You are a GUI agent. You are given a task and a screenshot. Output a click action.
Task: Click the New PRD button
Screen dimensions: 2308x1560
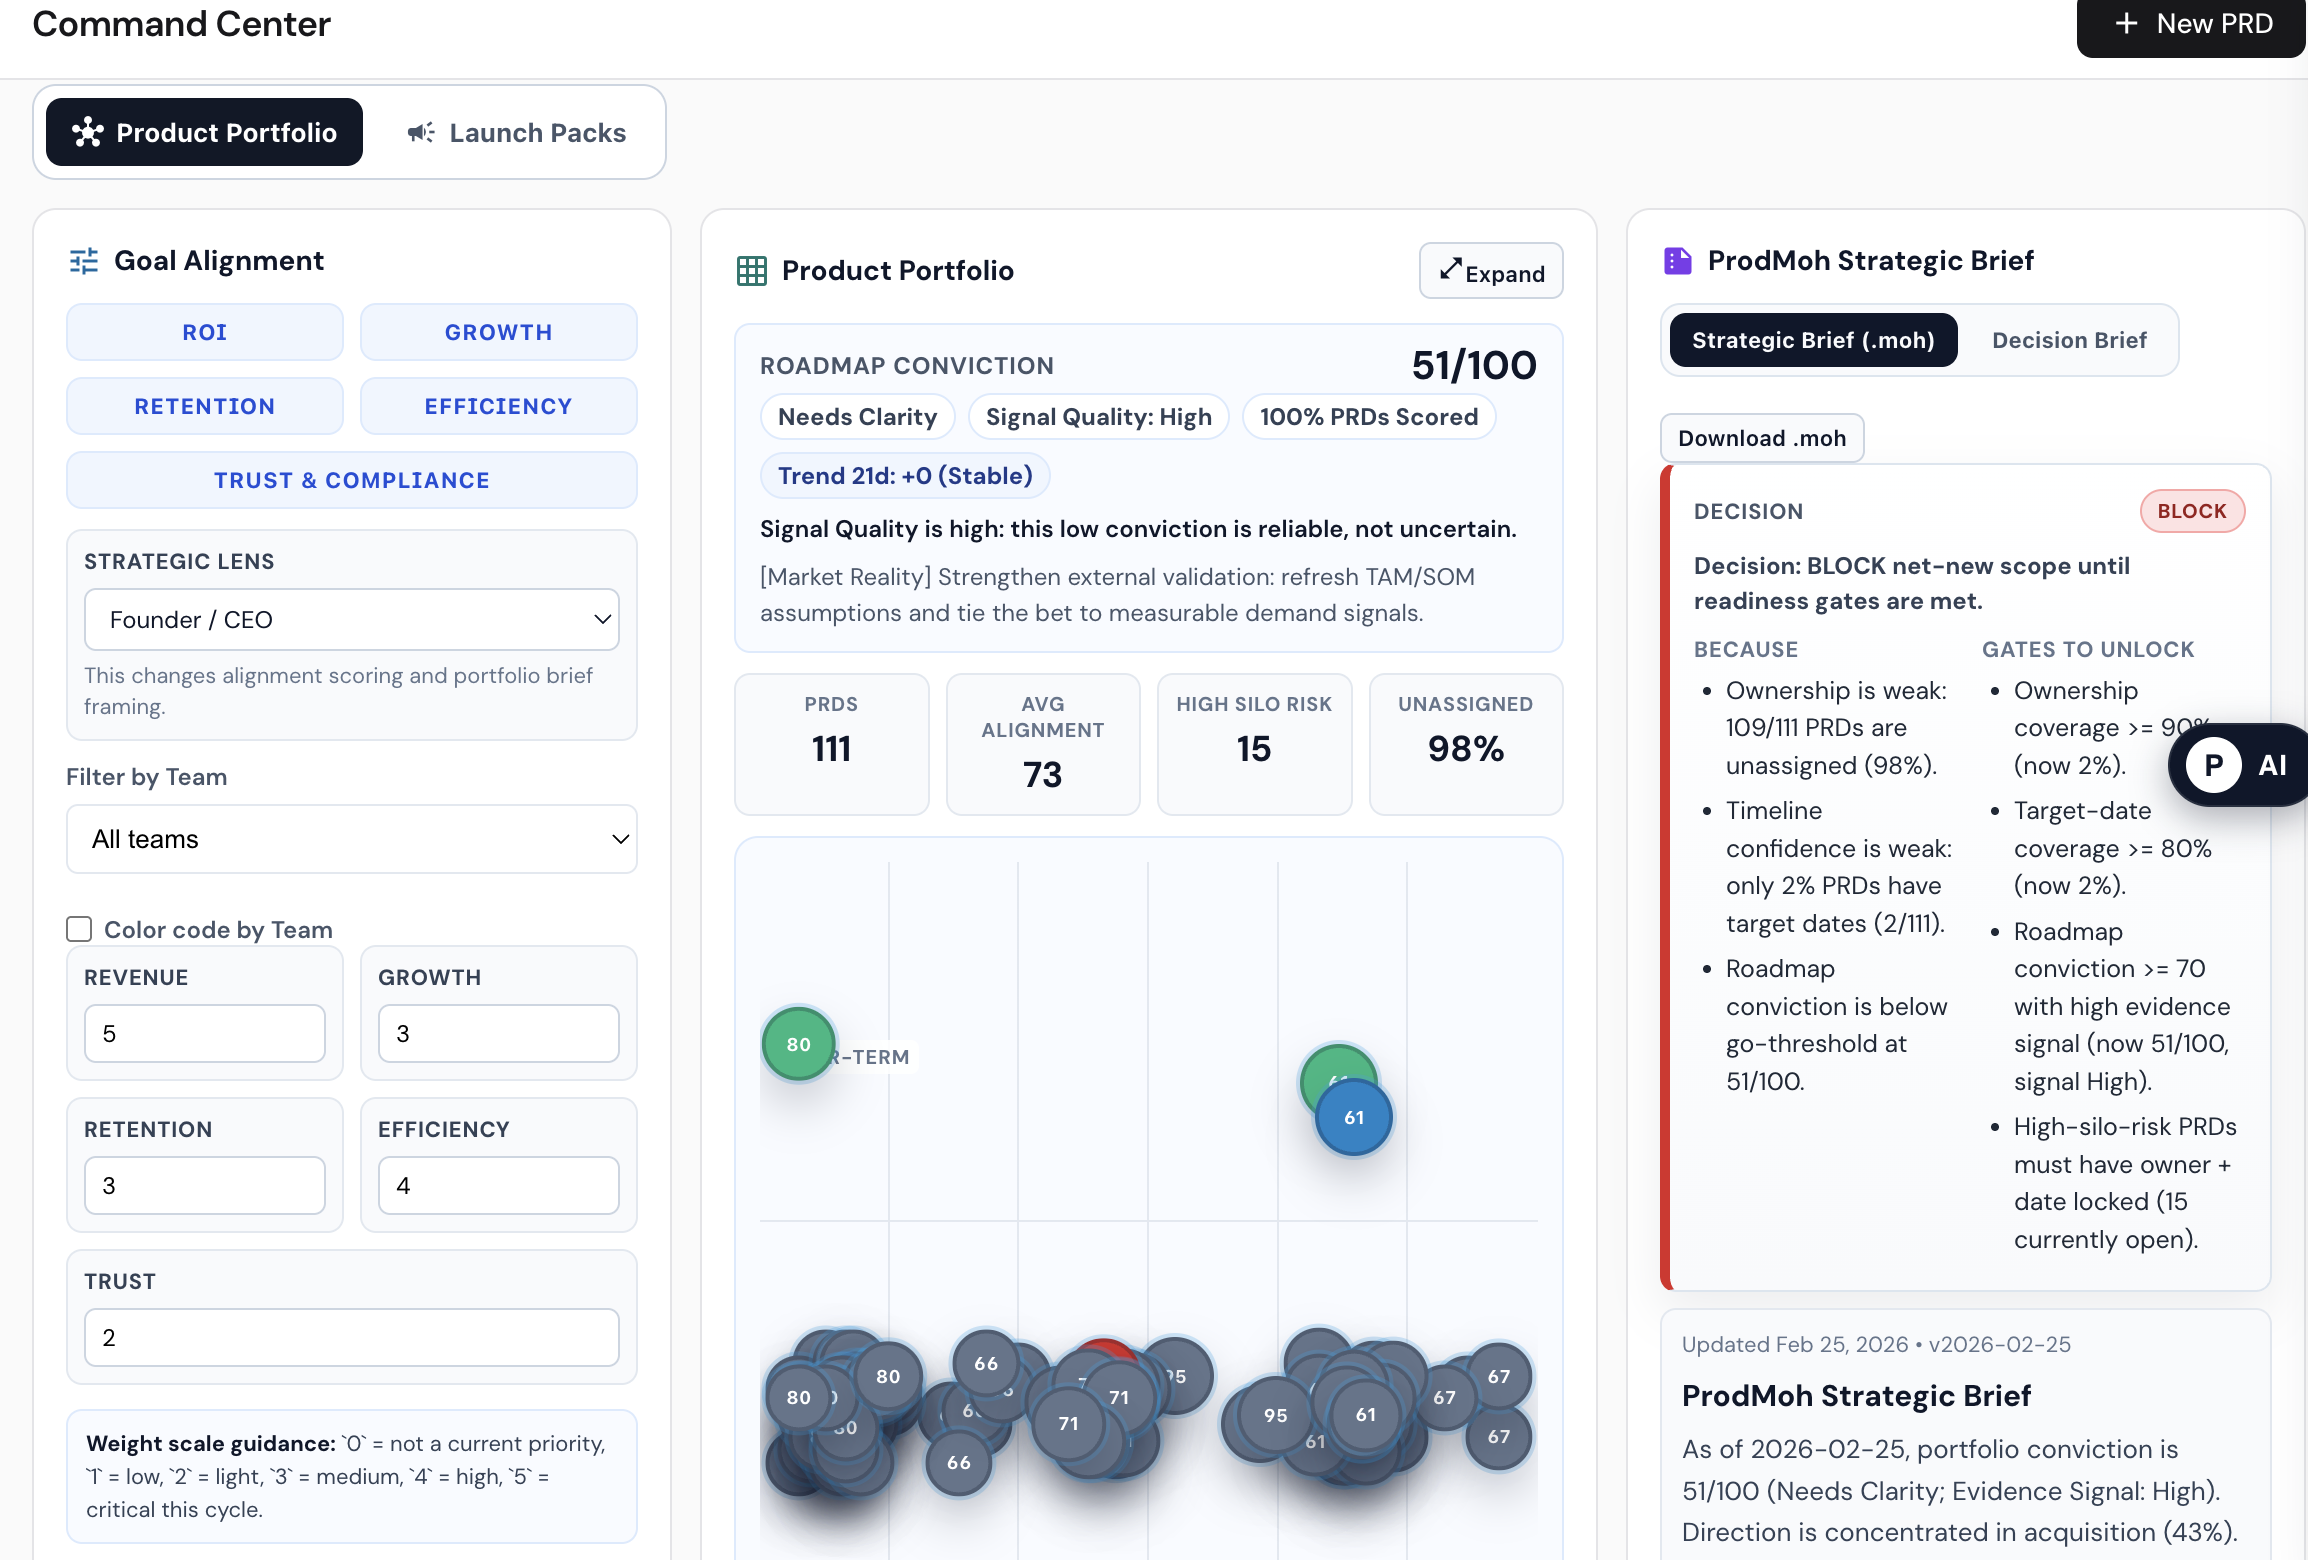coord(2190,22)
